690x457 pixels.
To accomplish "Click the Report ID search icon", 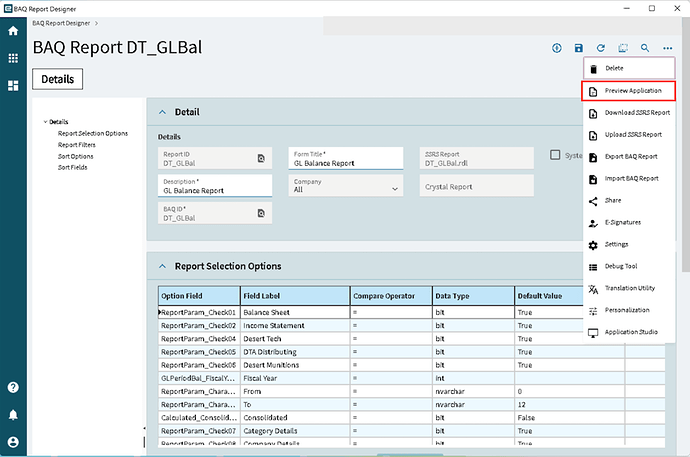I will pyautogui.click(x=261, y=158).
